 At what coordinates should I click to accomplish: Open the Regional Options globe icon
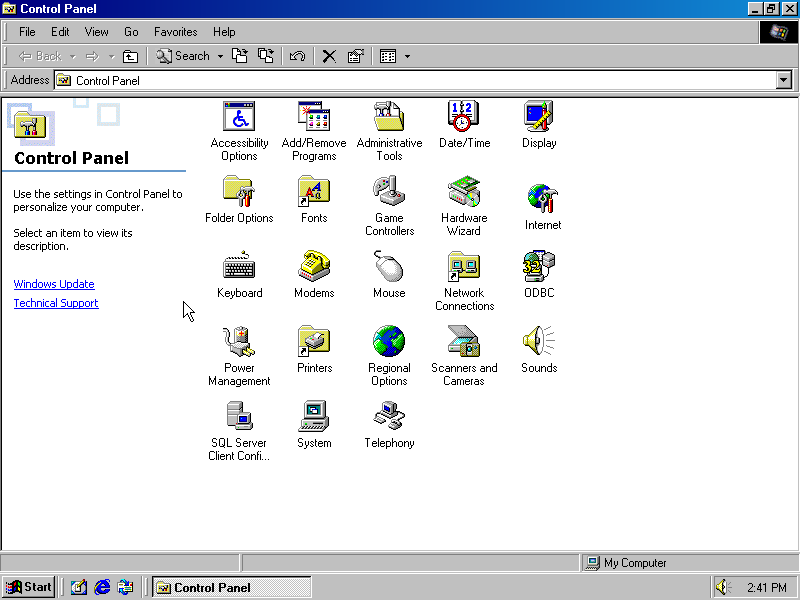(389, 342)
